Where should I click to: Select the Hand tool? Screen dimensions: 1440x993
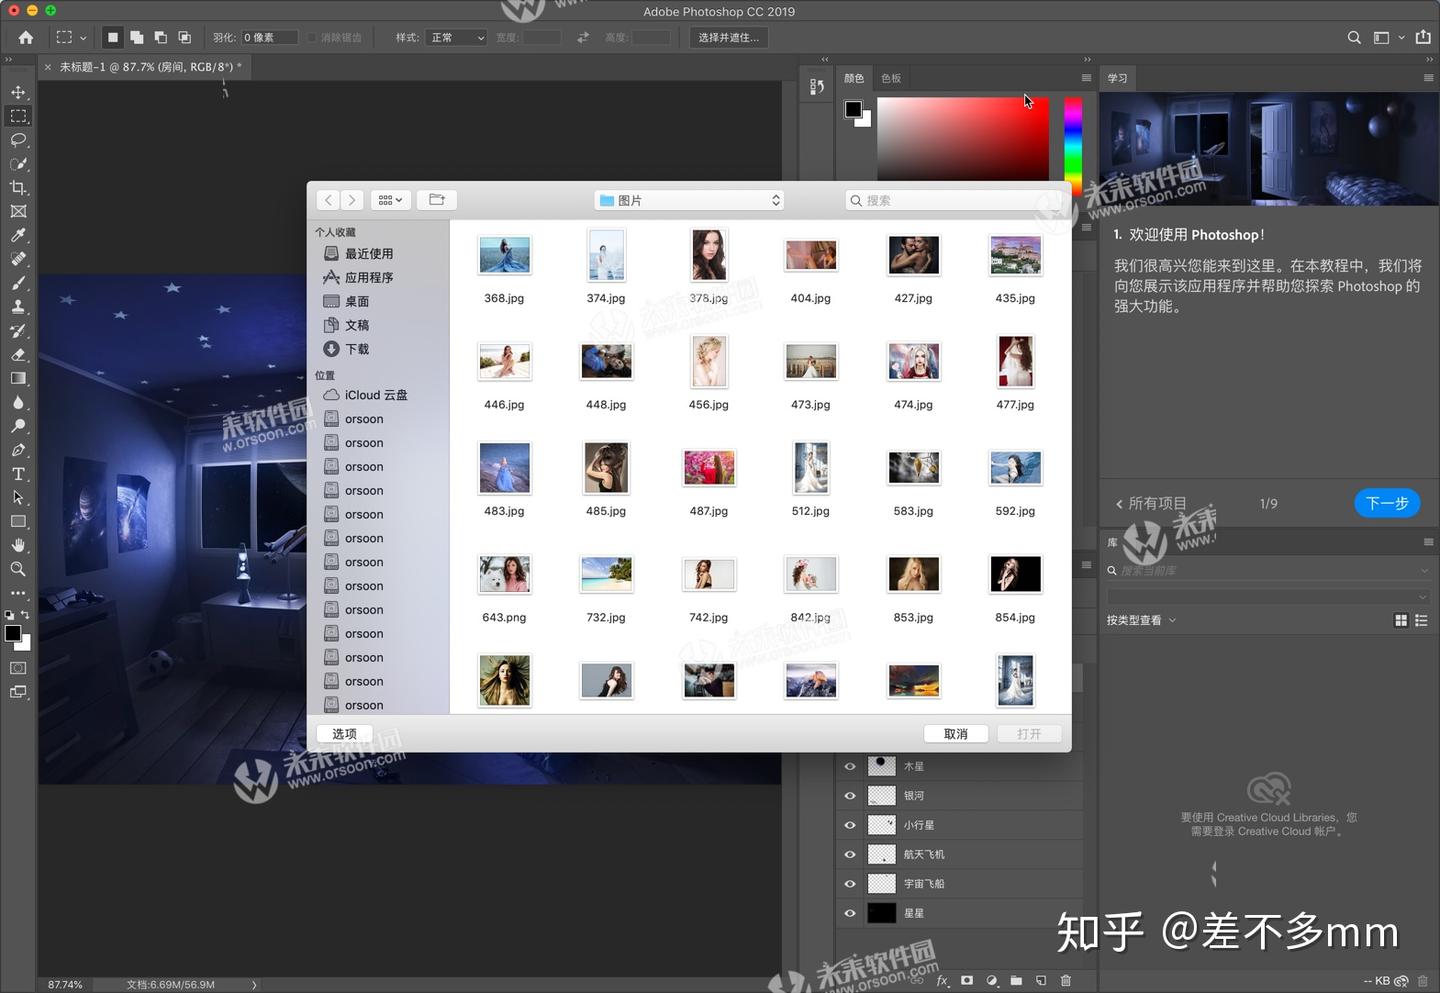(x=18, y=545)
